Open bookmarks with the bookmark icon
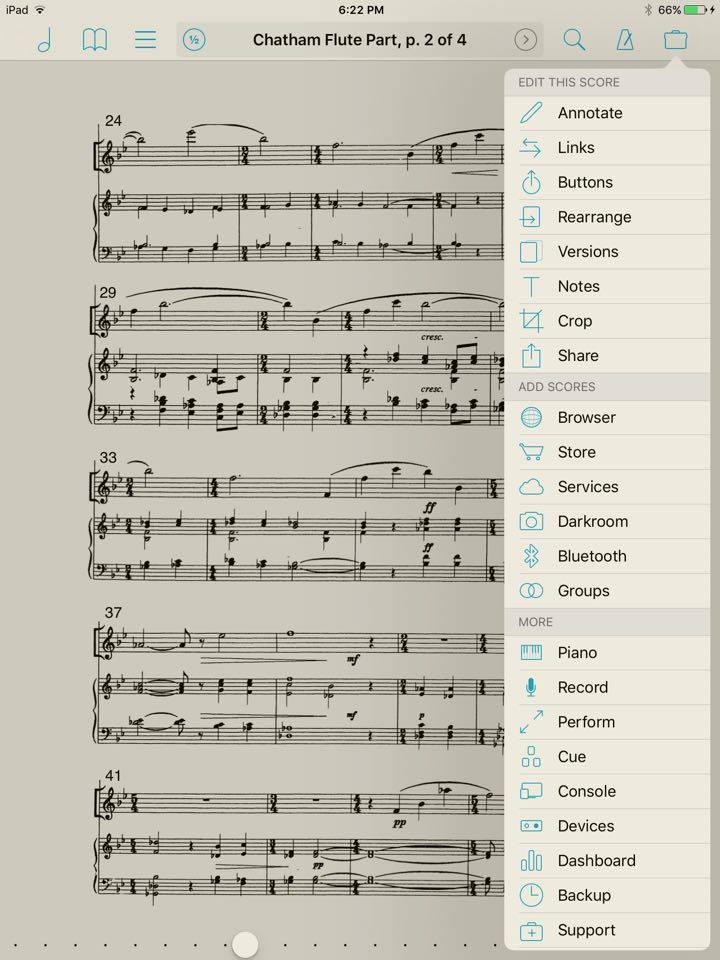Viewport: 720px width, 960px height. [x=95, y=40]
